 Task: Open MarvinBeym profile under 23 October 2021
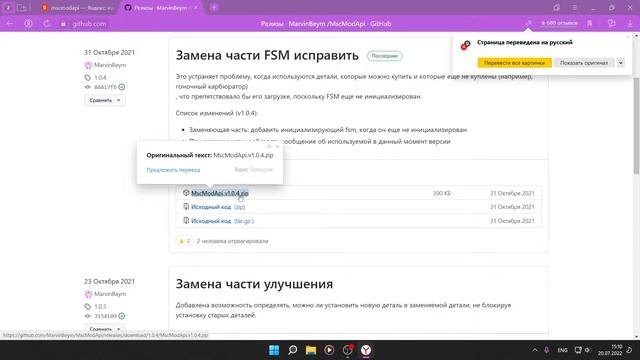pos(110,294)
